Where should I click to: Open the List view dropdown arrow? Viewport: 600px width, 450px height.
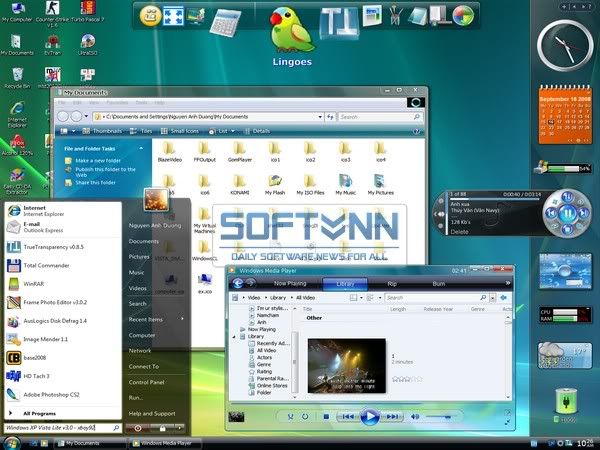point(233,131)
